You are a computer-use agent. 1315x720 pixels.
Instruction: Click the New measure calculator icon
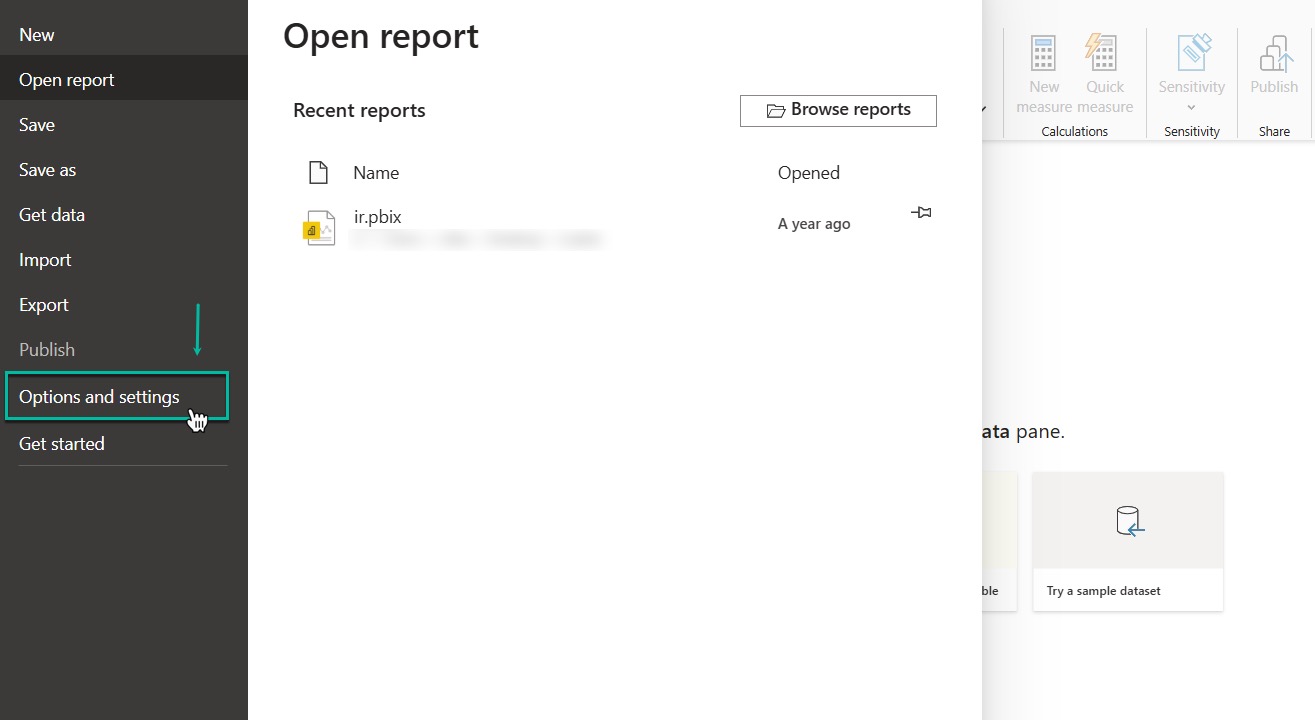click(x=1043, y=54)
